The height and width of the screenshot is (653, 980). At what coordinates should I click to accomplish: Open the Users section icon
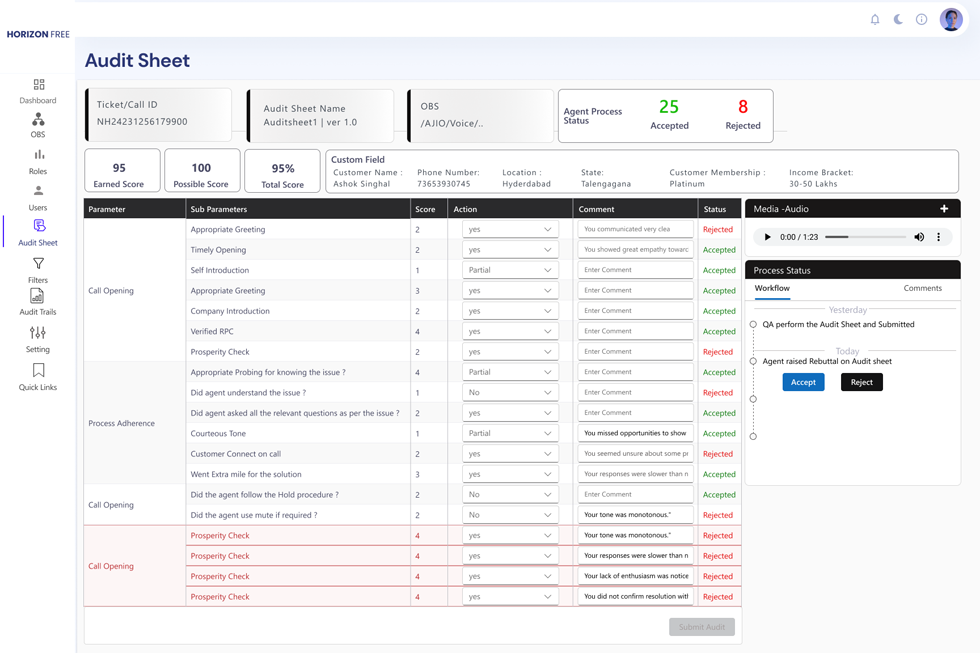(x=38, y=192)
